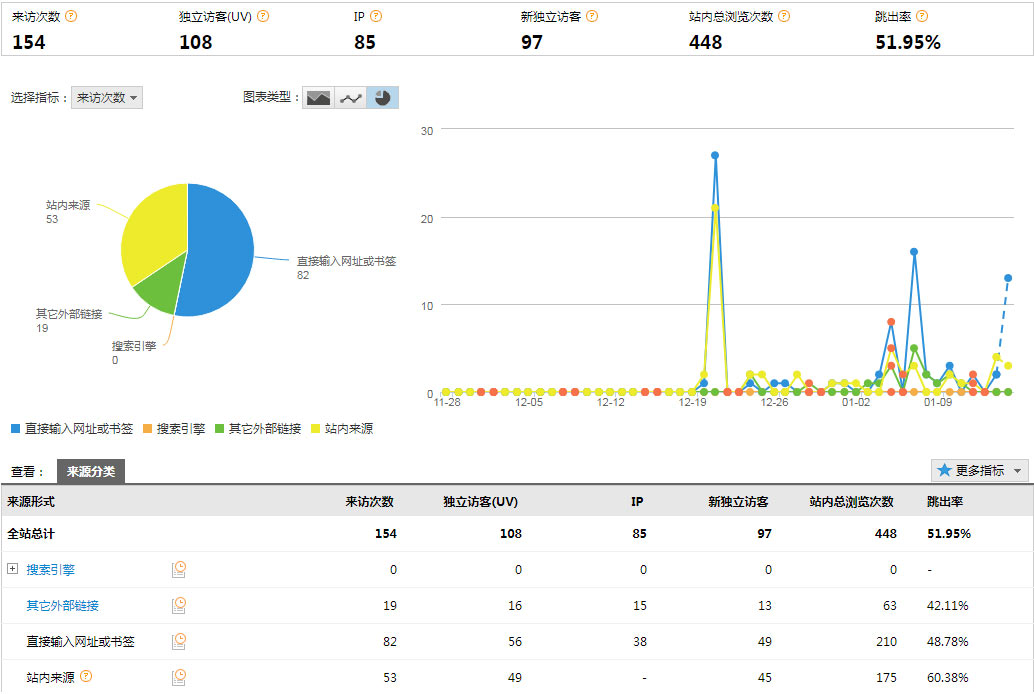Screen dimensions: 1034x694
Task: Open trend icon for 直接输入网址或书签 row
Action: [179, 641]
